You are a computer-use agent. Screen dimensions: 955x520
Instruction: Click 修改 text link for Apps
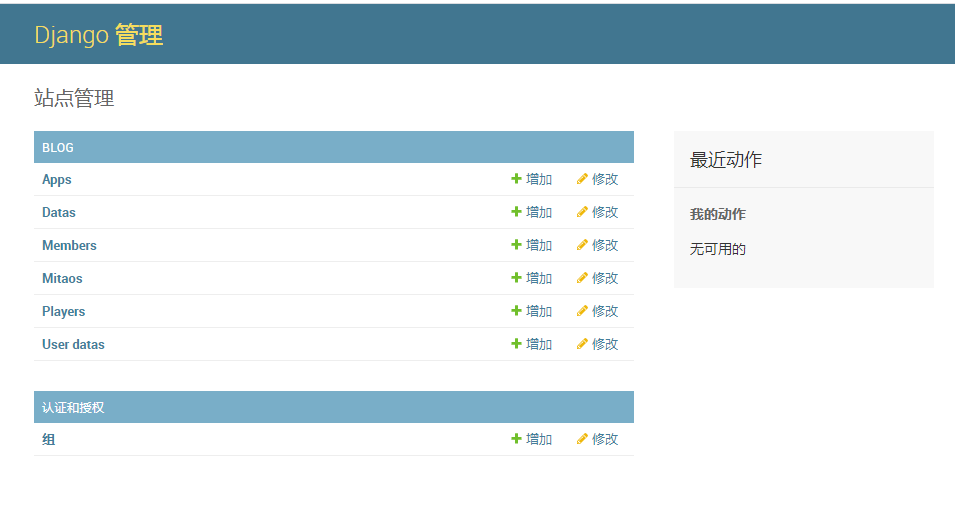(605, 179)
